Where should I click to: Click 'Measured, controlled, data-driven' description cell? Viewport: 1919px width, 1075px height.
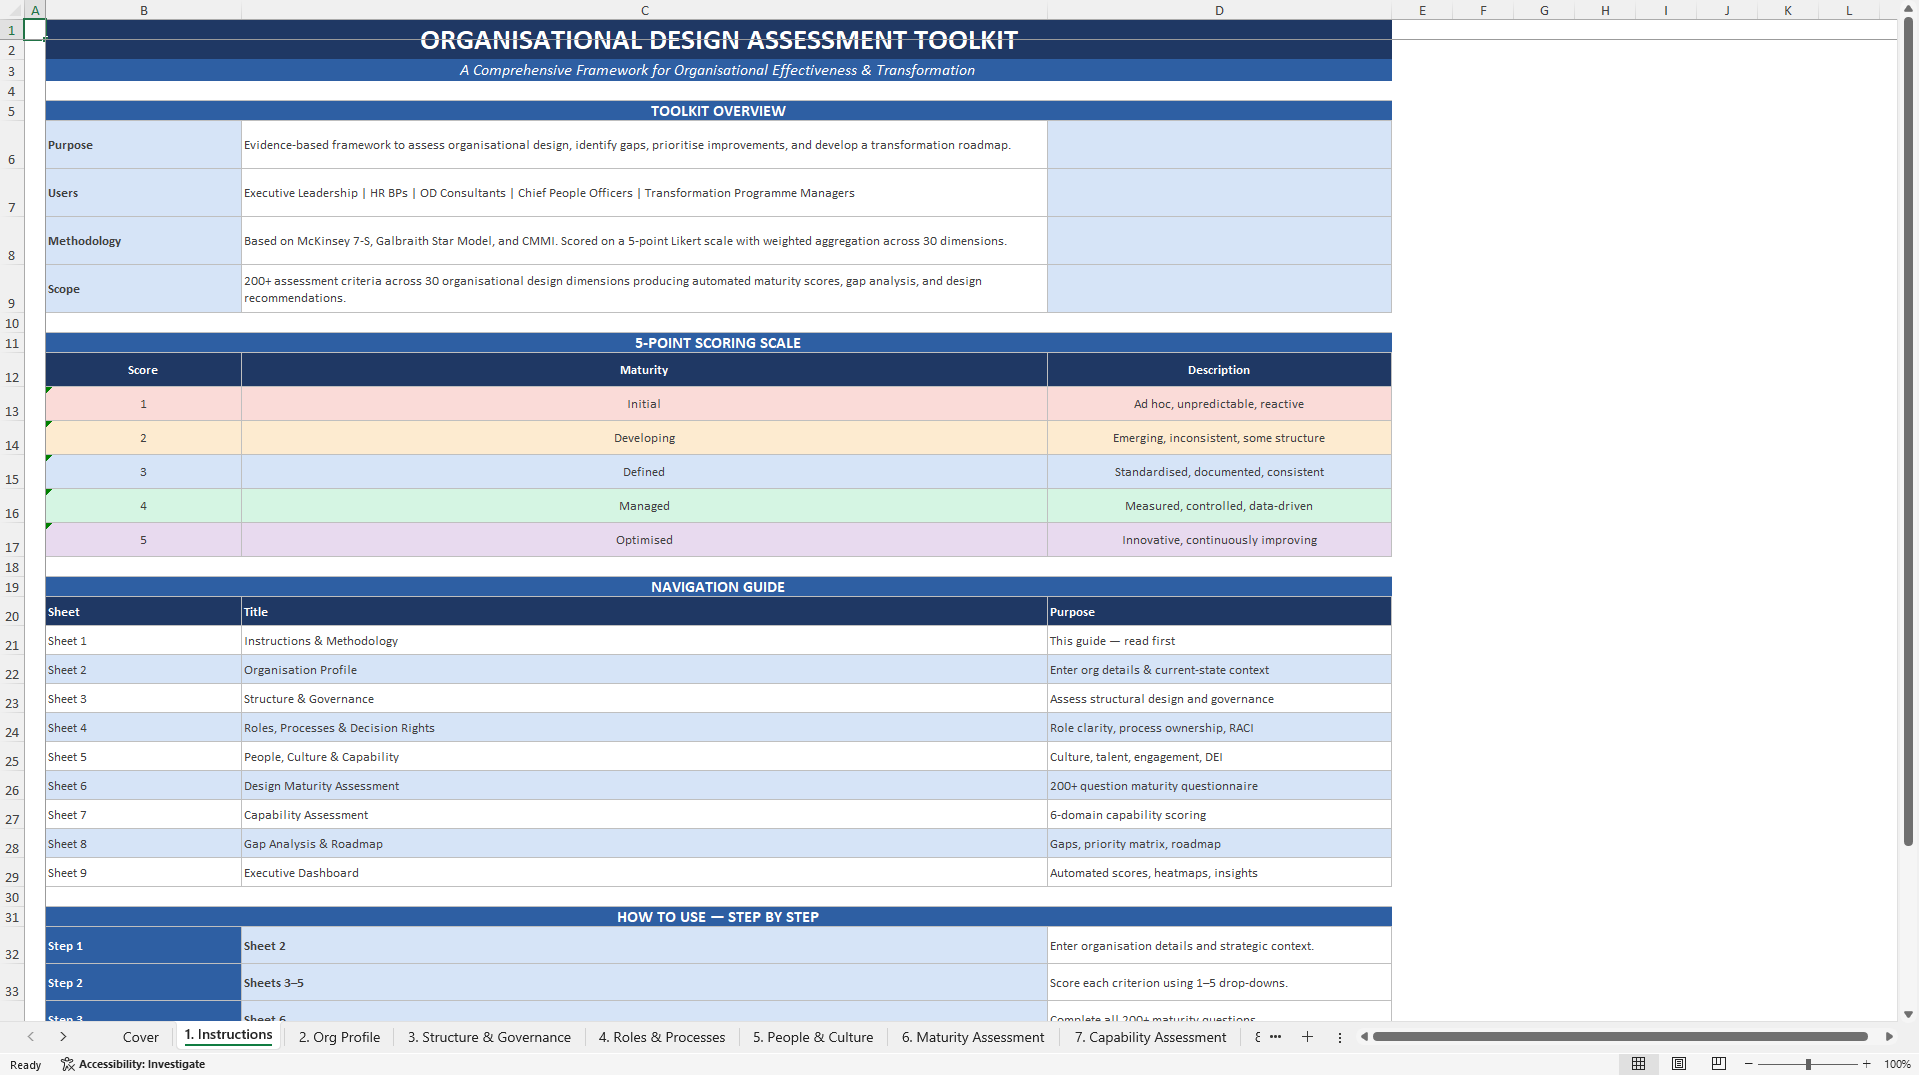coord(1219,506)
